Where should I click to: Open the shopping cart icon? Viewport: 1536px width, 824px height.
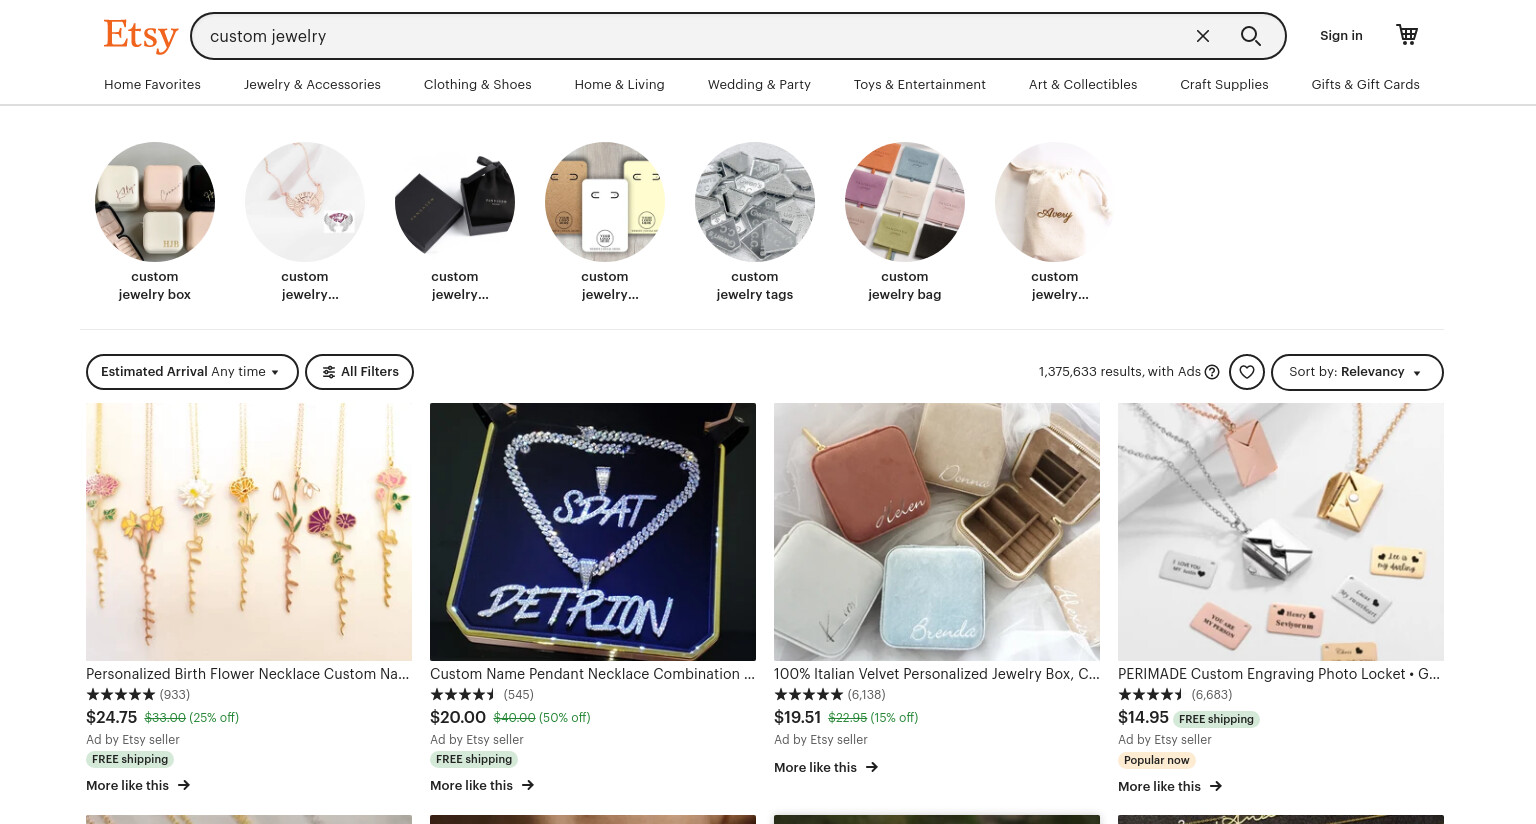click(1407, 35)
